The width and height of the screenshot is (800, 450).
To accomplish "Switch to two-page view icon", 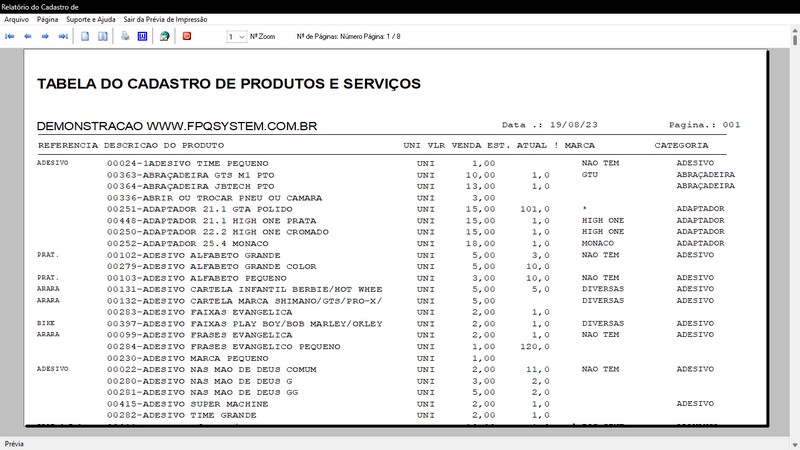I will [x=102, y=36].
